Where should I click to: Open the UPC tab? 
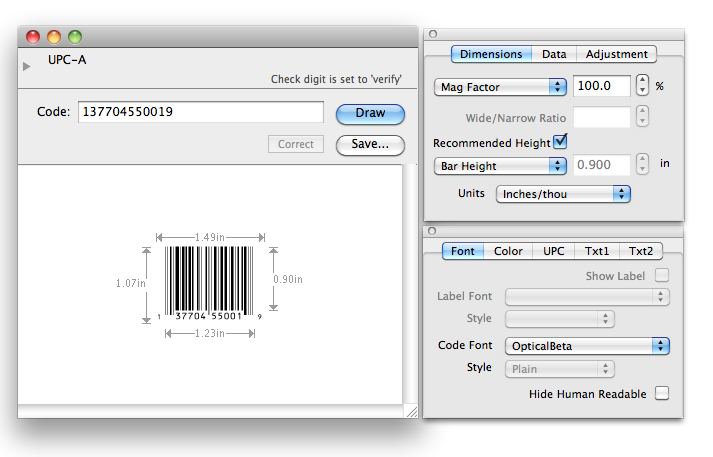tap(553, 251)
